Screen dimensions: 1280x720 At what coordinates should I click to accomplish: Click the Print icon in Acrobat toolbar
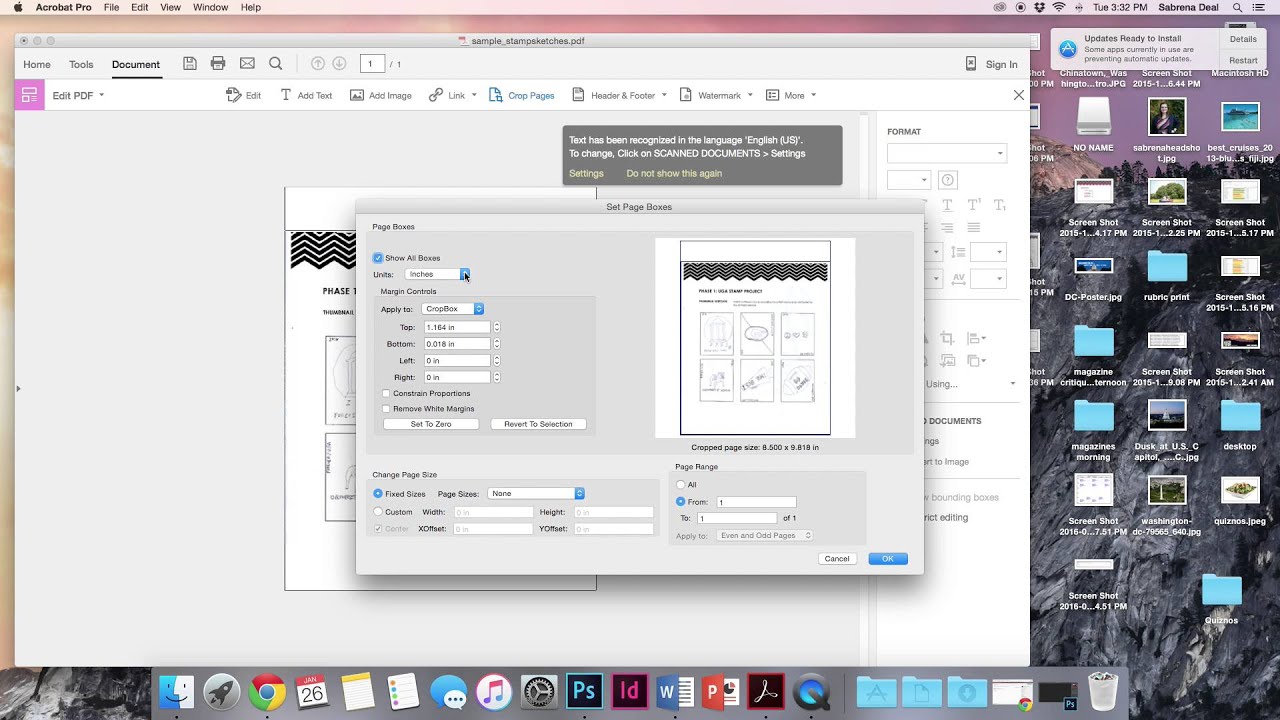click(218, 64)
